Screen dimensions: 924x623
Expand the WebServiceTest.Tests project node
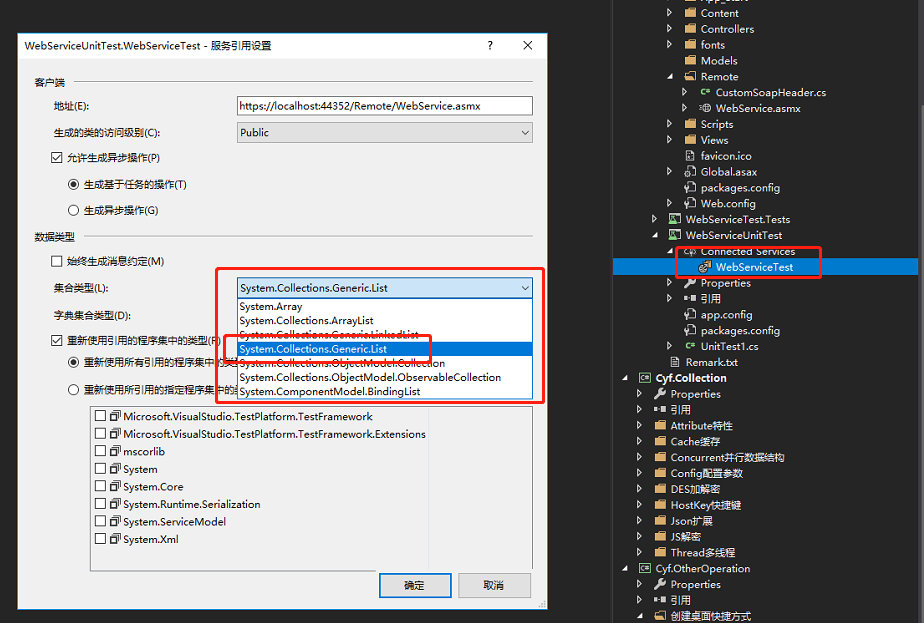(x=654, y=219)
